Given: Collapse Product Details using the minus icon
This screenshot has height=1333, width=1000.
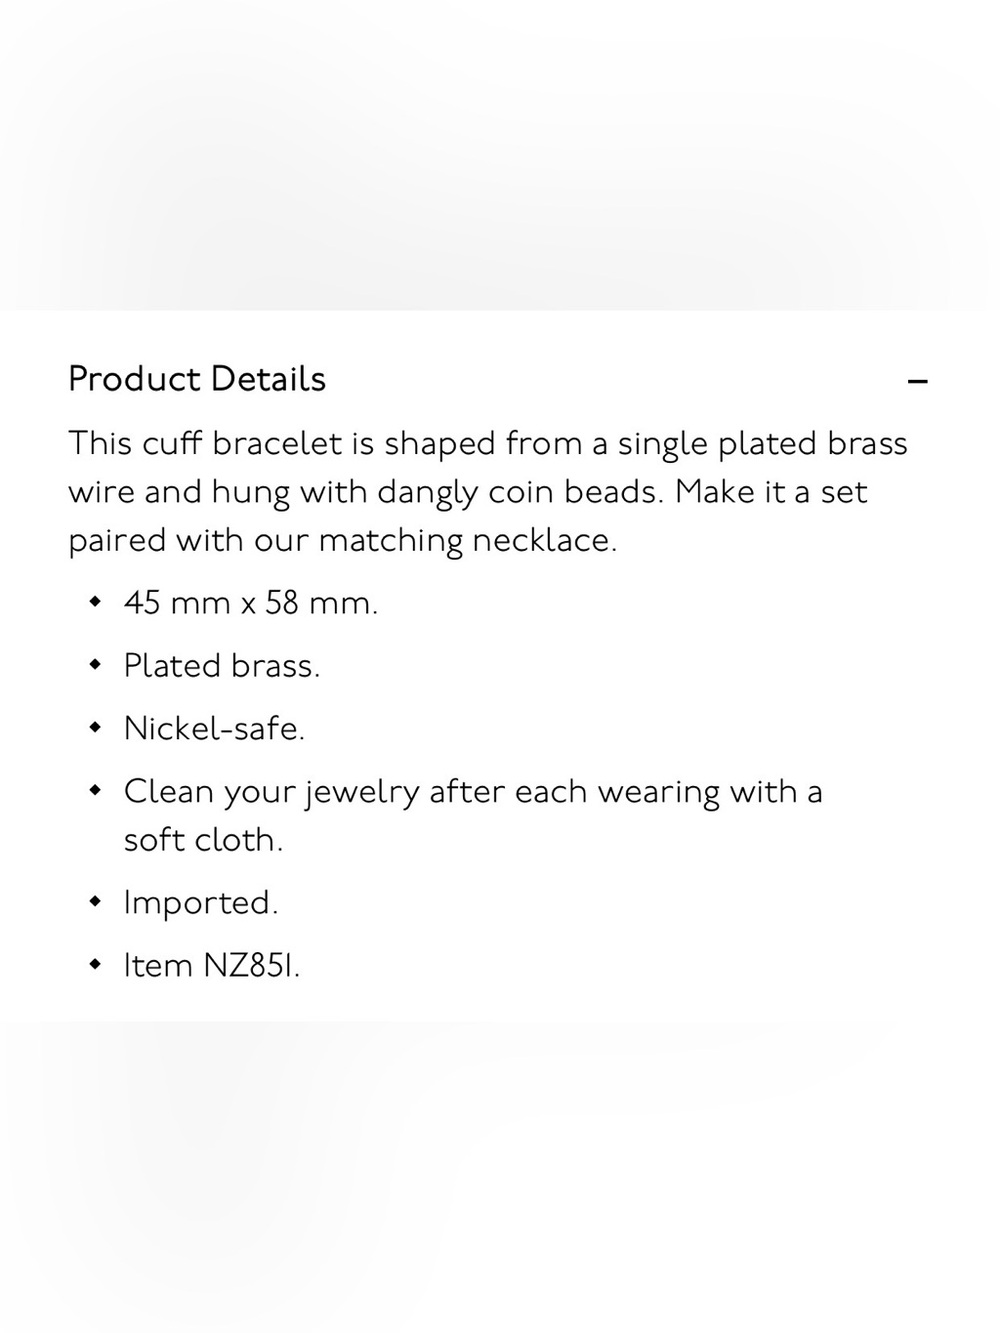Looking at the screenshot, I should pyautogui.click(x=917, y=381).
